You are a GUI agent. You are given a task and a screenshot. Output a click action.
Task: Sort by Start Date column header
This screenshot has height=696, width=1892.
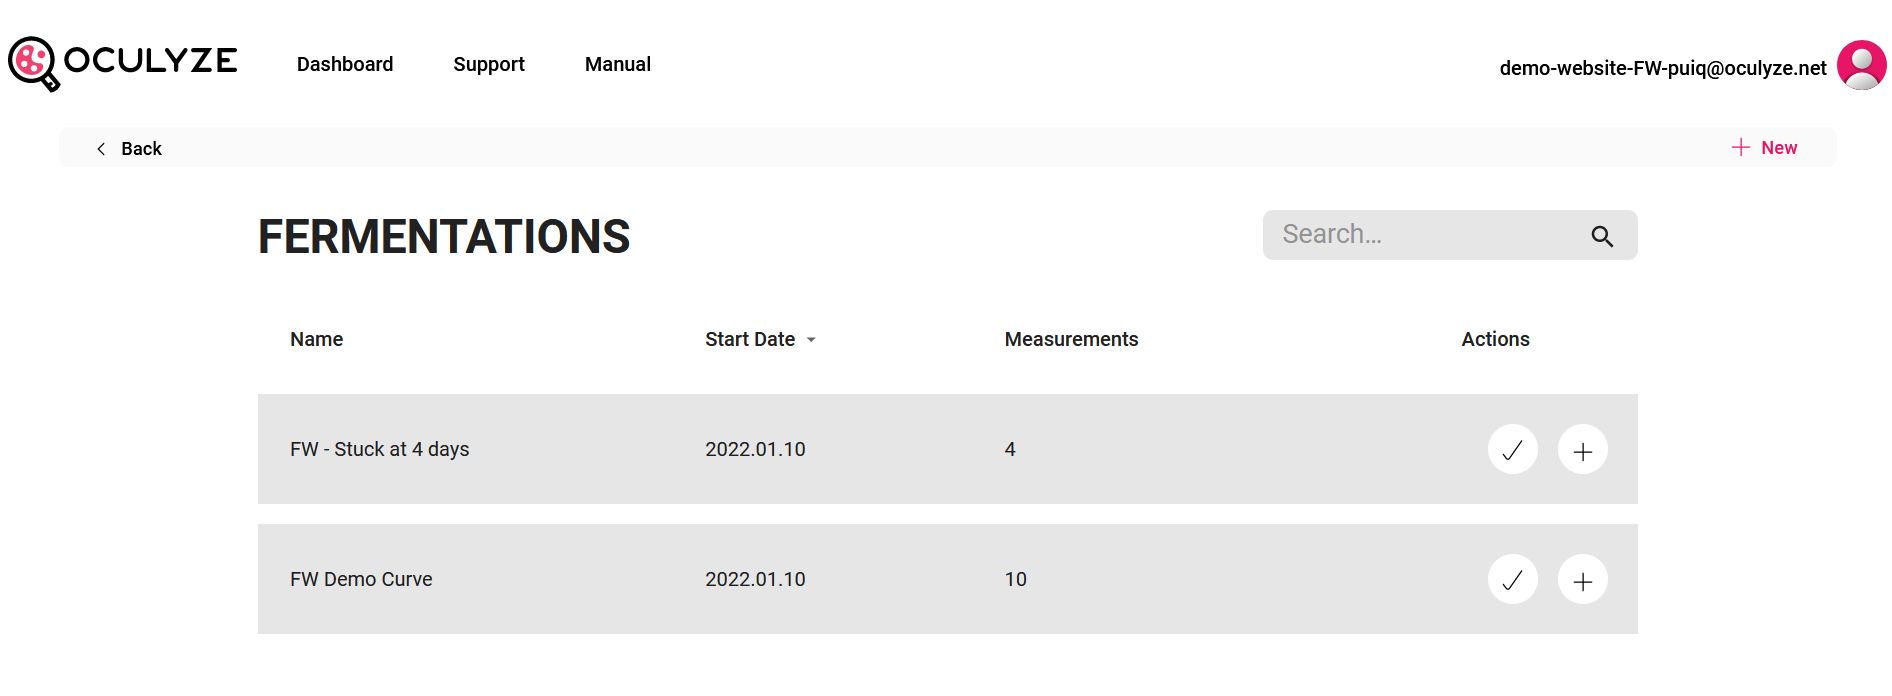tap(750, 339)
